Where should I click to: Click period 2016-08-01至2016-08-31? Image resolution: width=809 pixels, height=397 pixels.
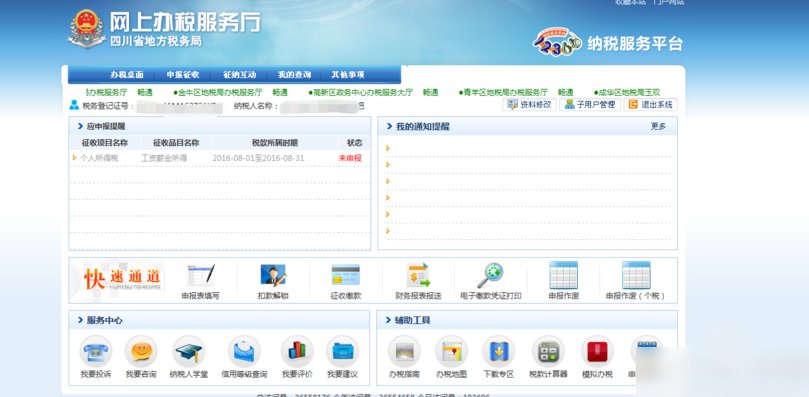click(258, 158)
